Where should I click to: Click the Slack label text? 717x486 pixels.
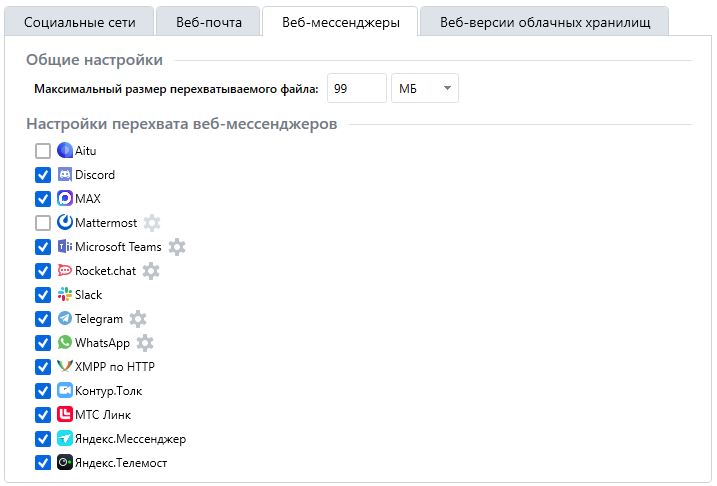coord(88,295)
